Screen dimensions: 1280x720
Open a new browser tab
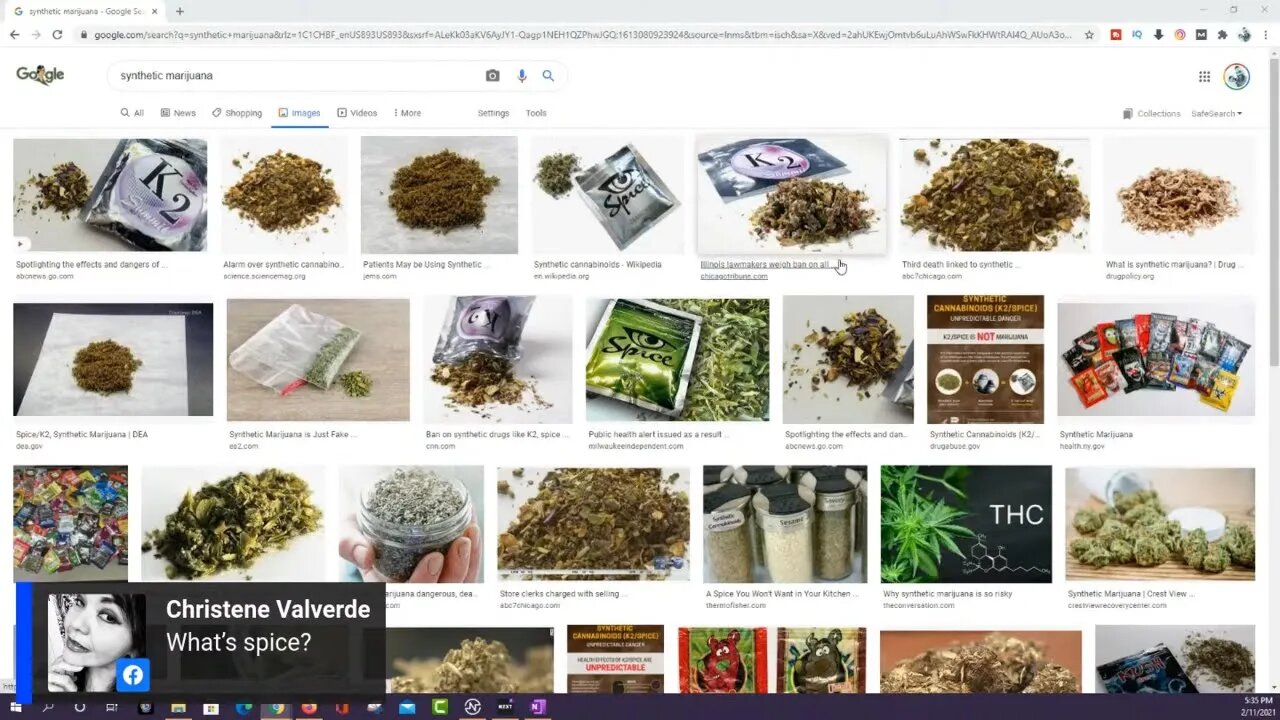tap(180, 11)
